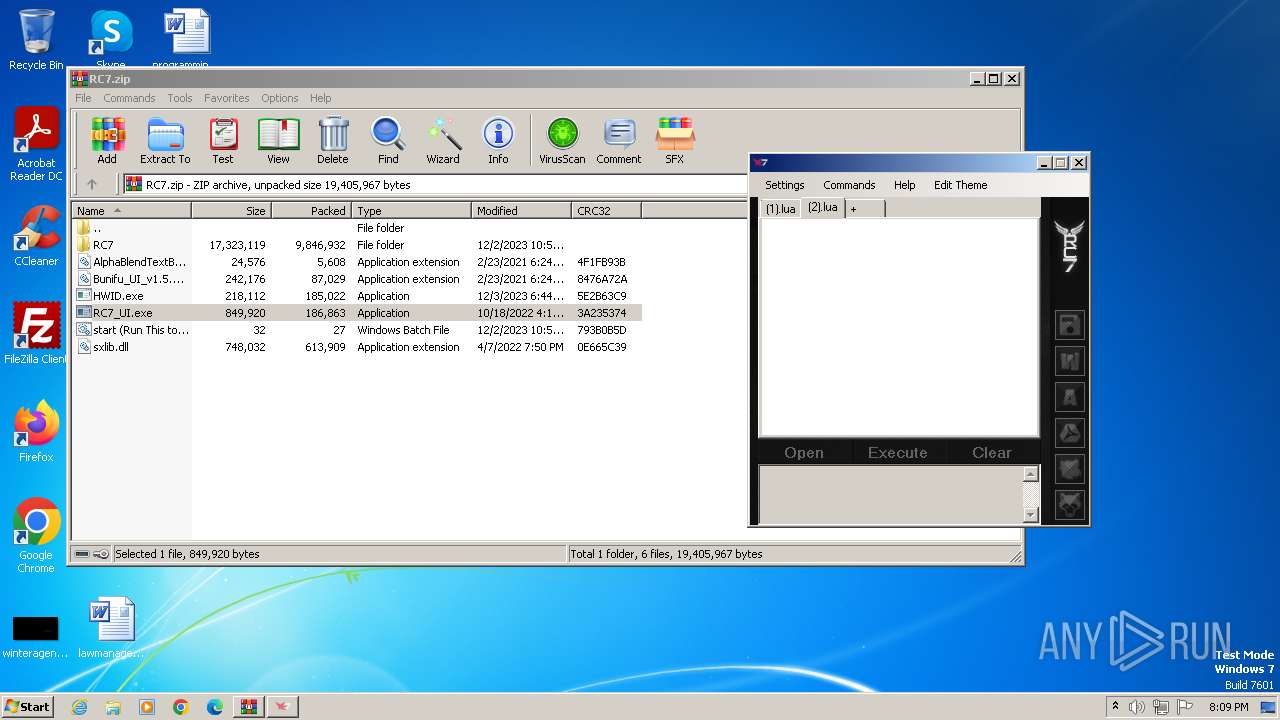The width and height of the screenshot is (1280, 720).
Task: Select the start batch file row
Action: 357,330
